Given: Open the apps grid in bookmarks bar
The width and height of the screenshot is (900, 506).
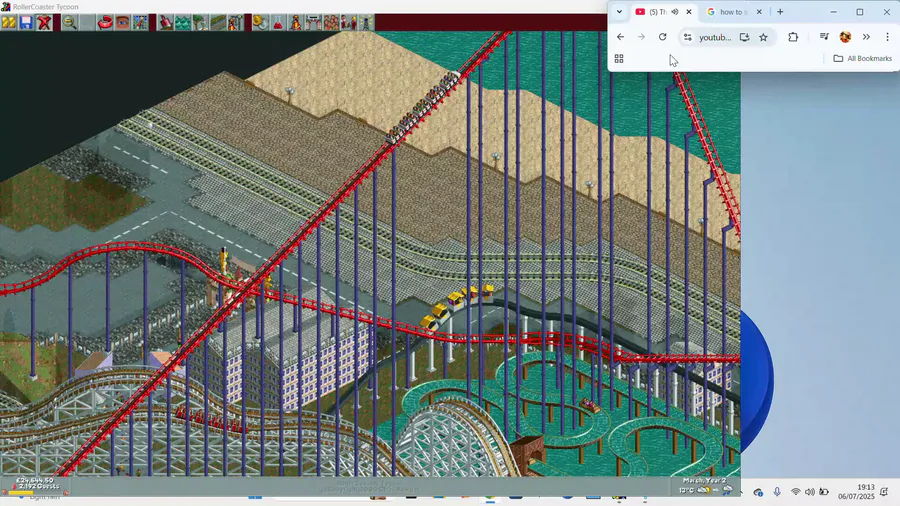Looking at the screenshot, I should click(619, 59).
